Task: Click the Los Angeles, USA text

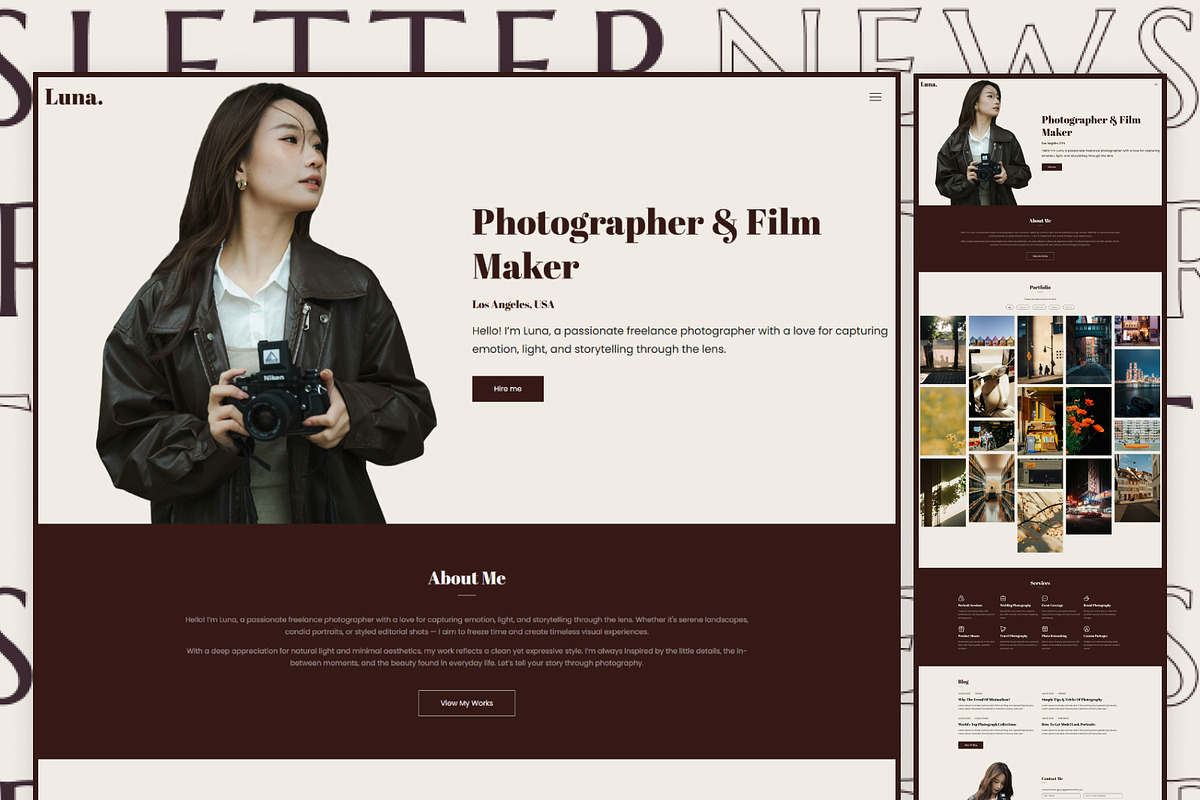Action: pos(513,305)
